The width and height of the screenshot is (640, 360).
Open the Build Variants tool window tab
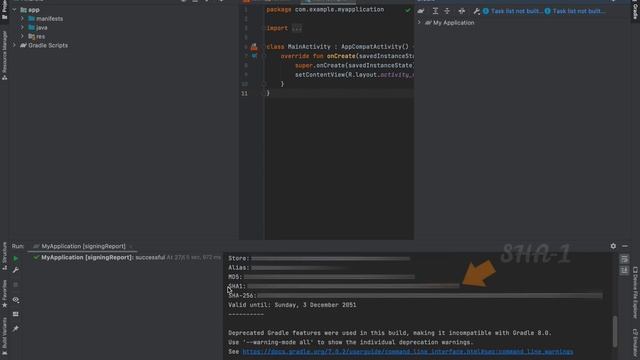4,336
